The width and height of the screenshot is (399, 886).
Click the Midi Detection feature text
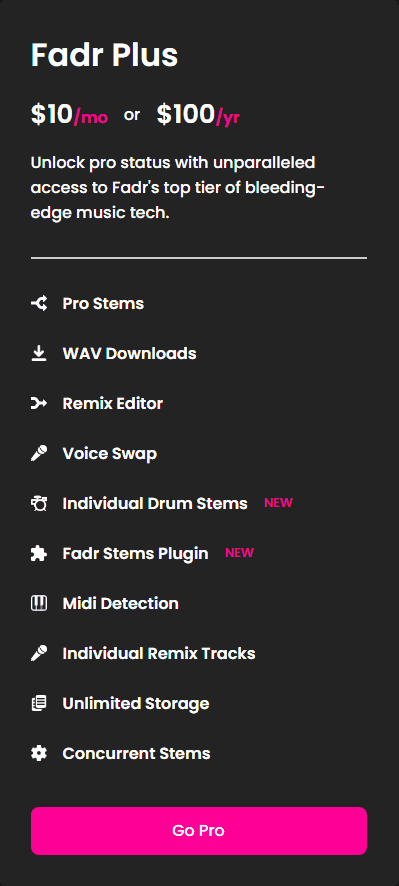pyautogui.click(x=120, y=603)
